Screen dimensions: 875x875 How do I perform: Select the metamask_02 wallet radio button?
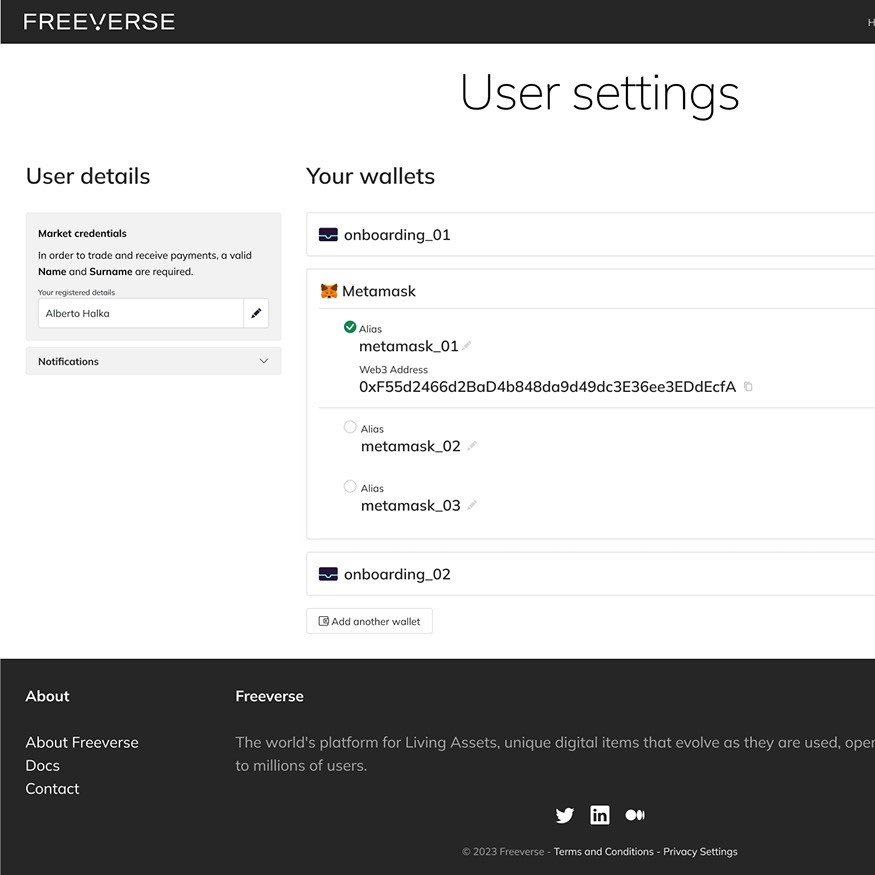[350, 427]
